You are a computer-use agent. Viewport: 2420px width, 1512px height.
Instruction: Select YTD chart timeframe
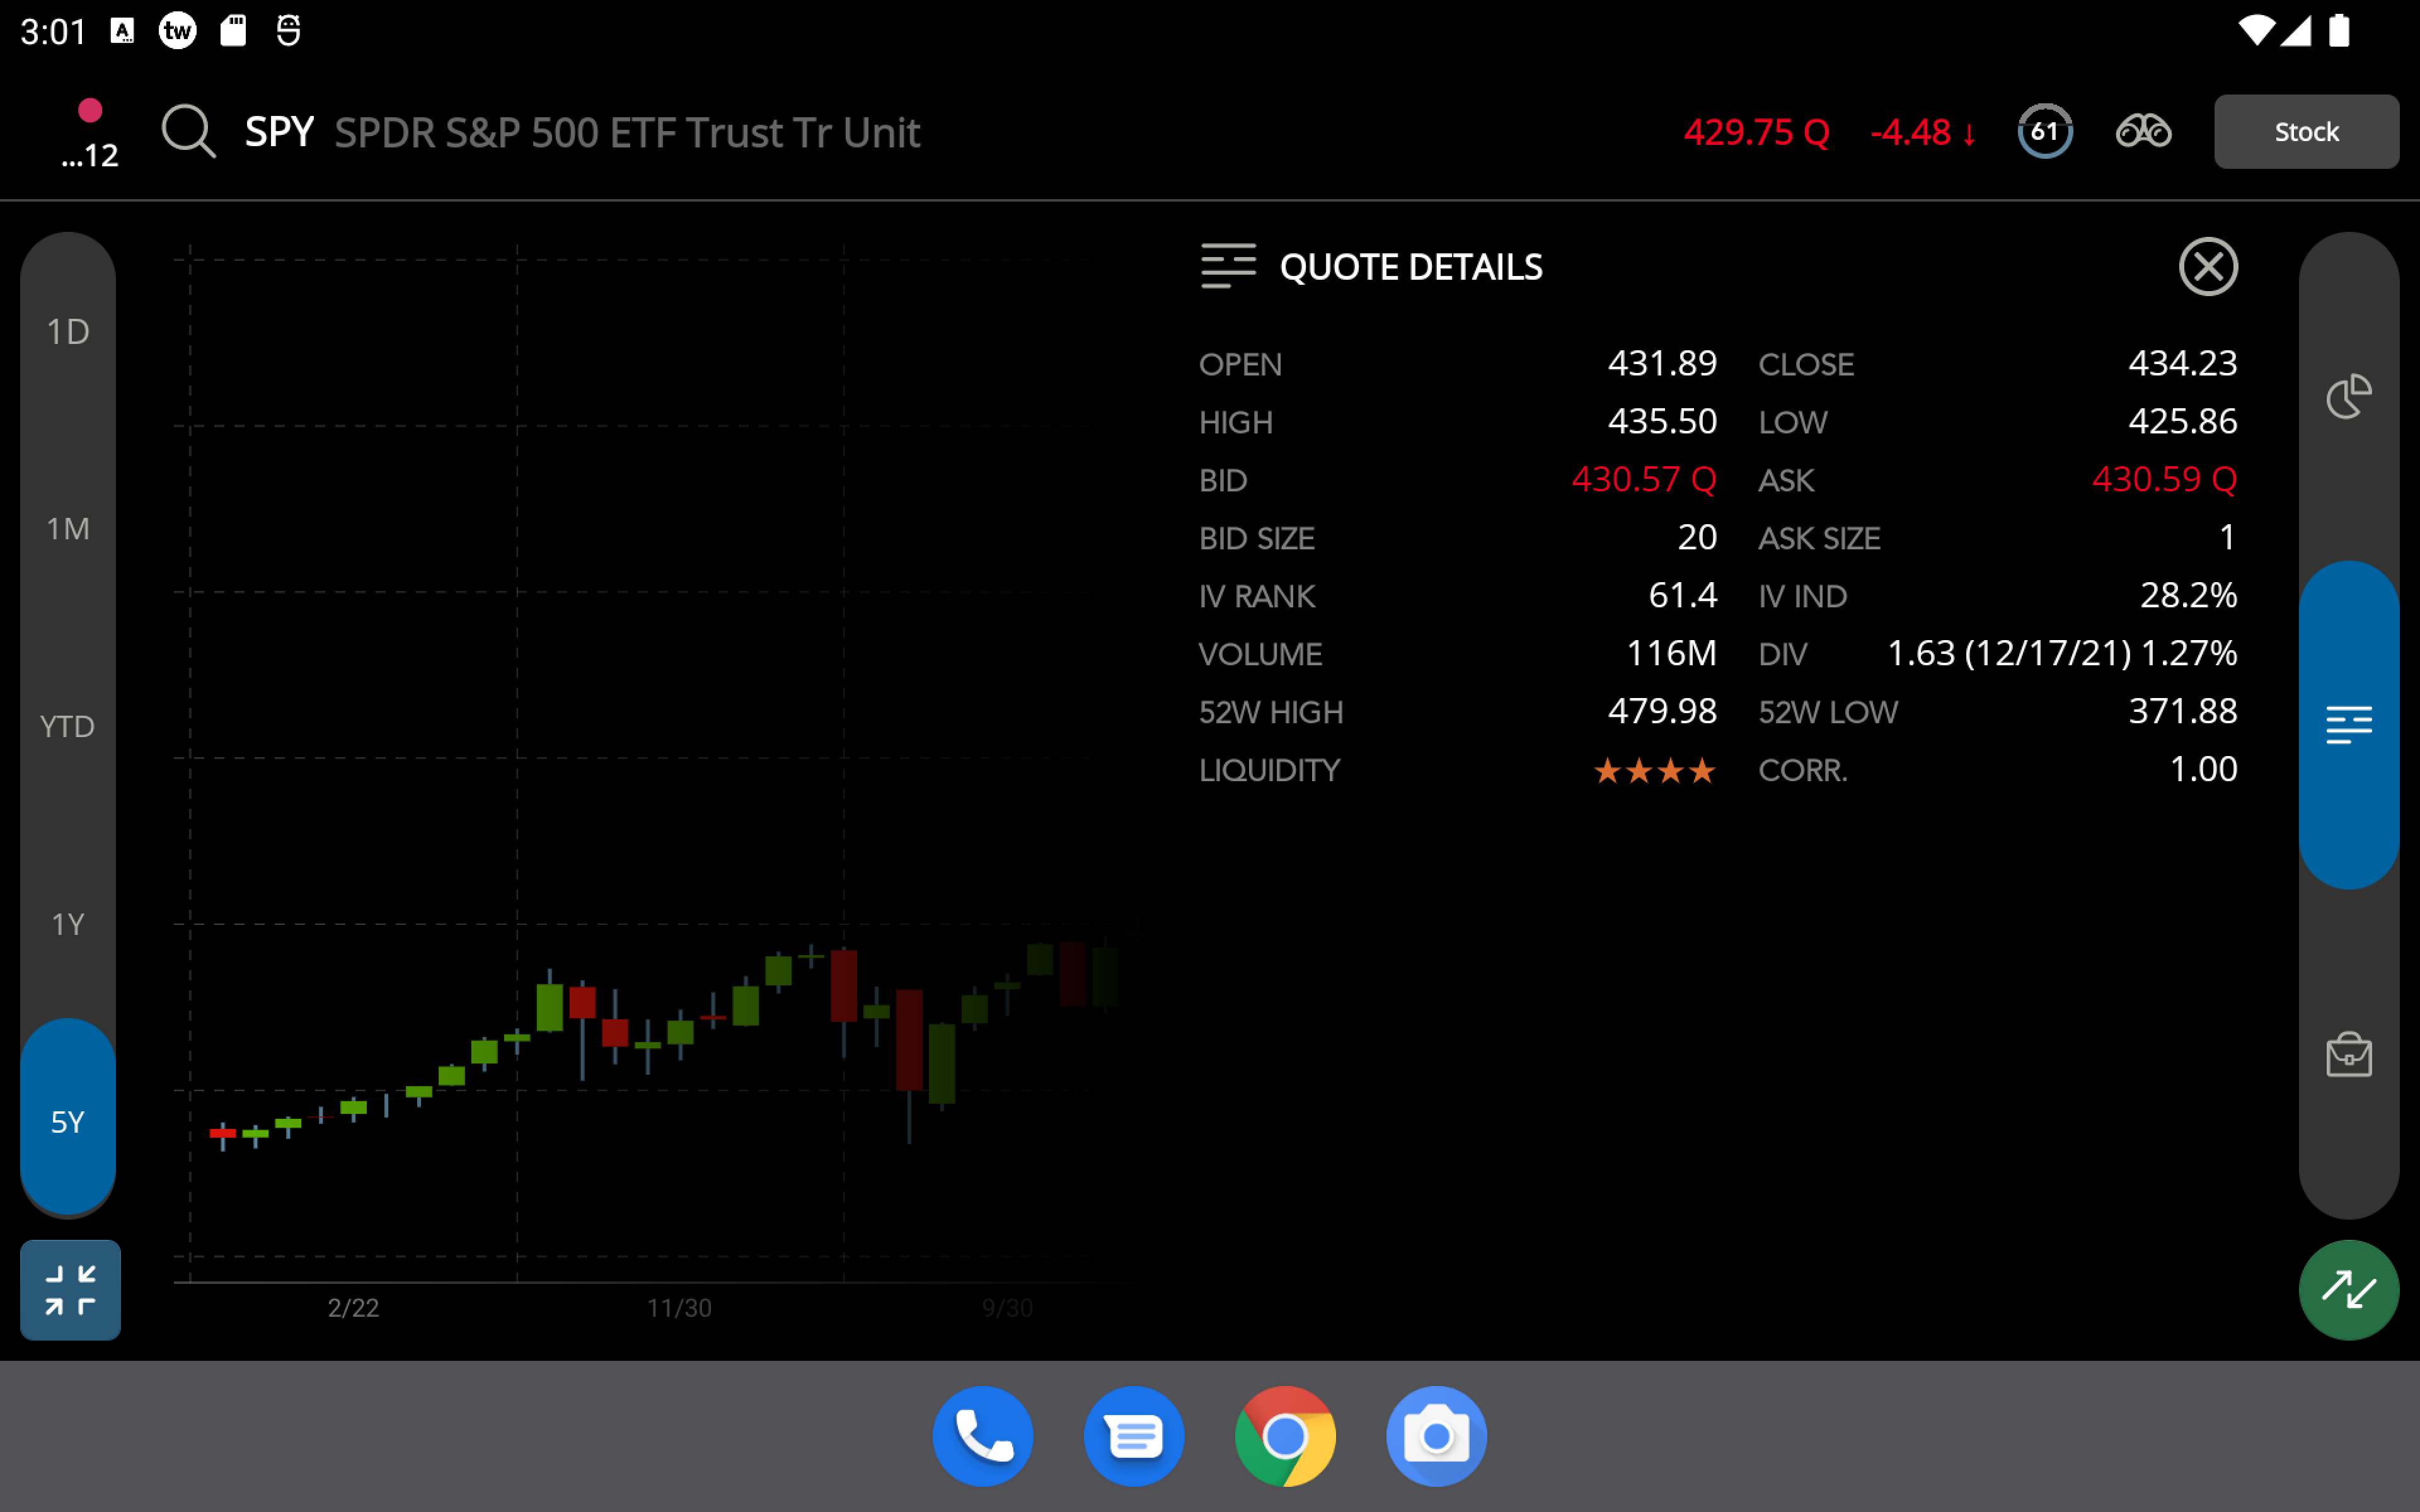click(x=68, y=727)
